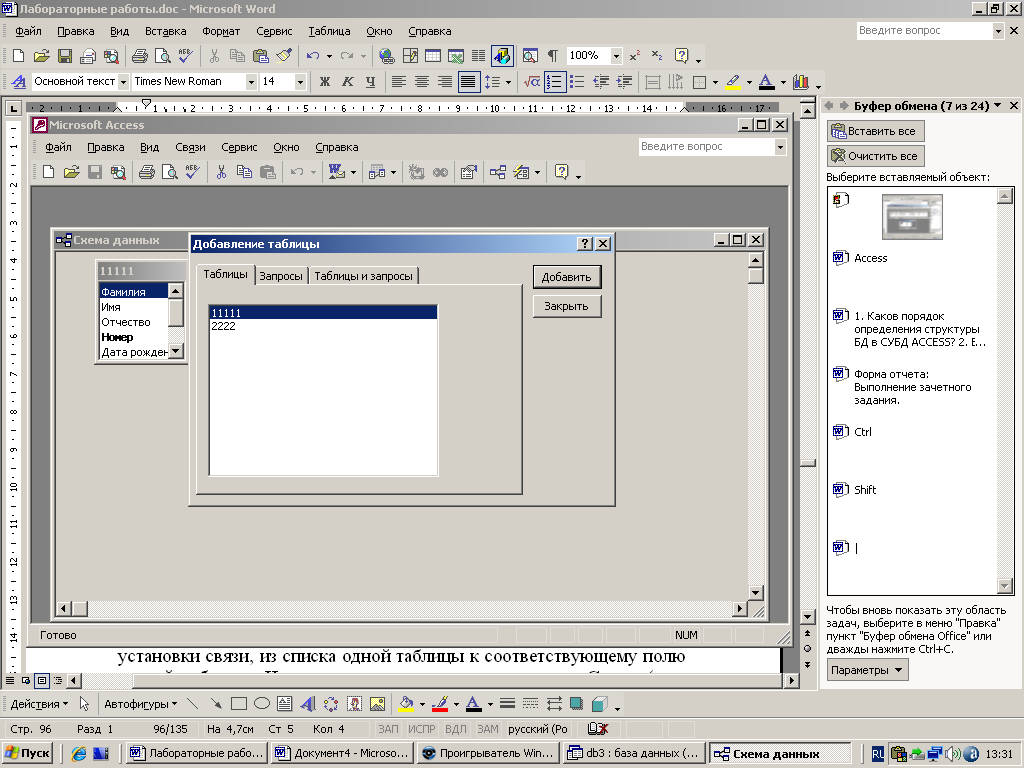This screenshot has height=768, width=1024.
Task: Click Highlight color marker icon
Action: (733, 82)
